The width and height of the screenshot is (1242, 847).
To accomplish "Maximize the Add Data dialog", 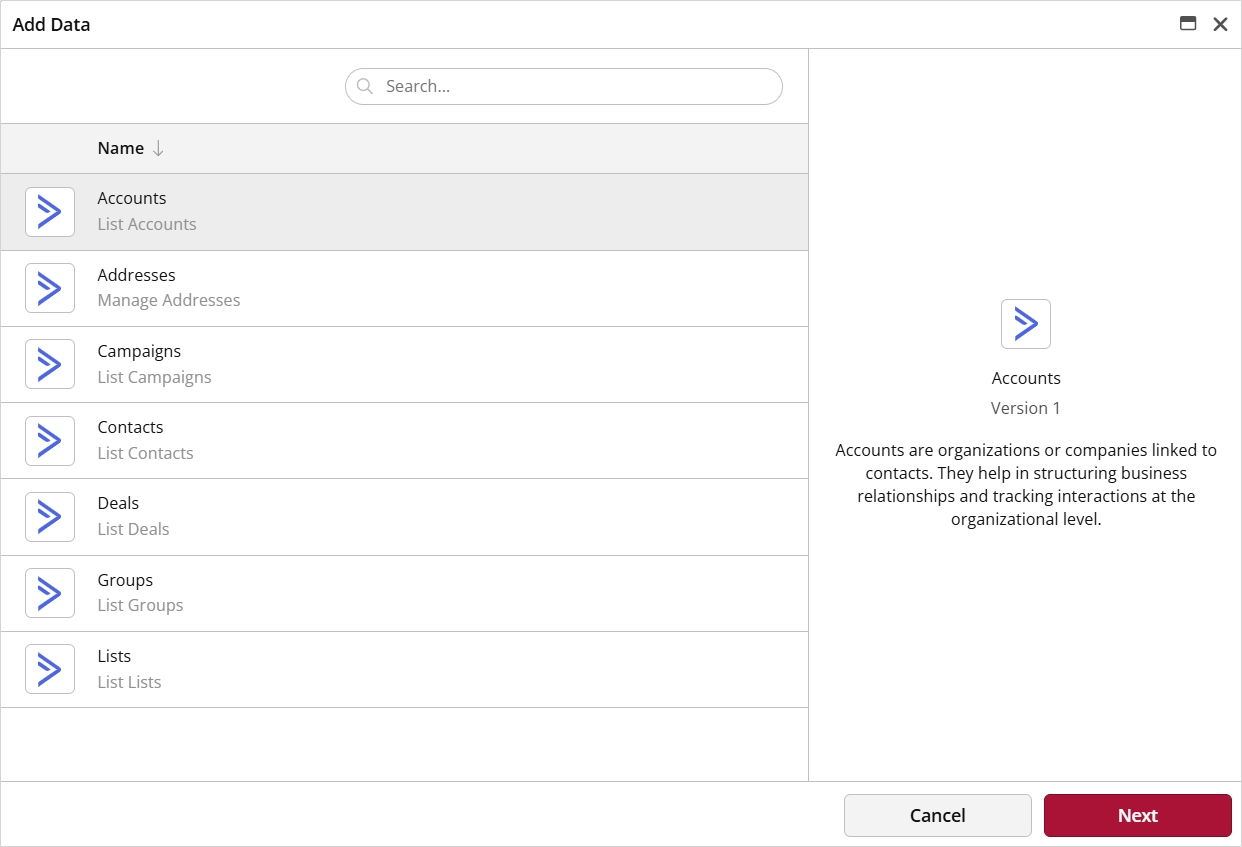I will (x=1188, y=24).
